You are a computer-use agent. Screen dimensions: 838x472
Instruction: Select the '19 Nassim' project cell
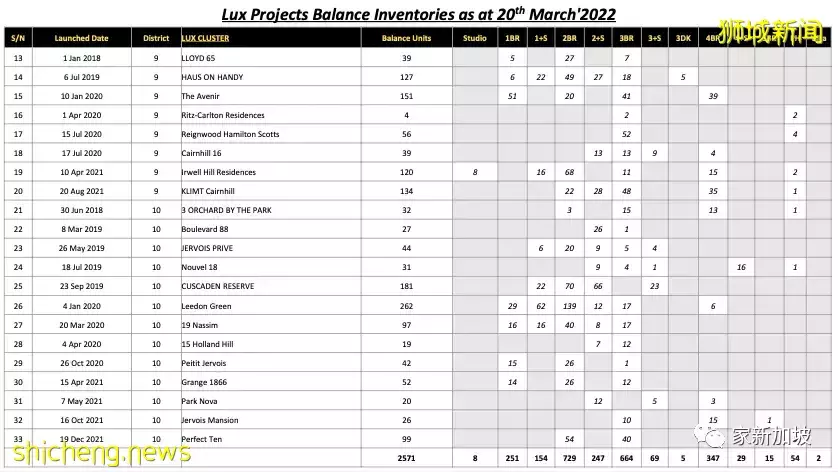[x=201, y=324]
